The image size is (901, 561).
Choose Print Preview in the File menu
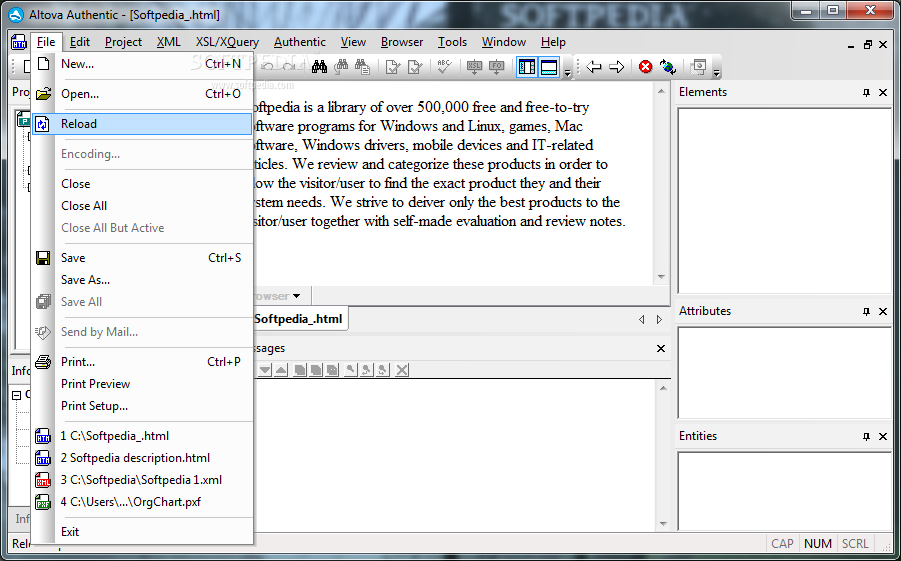coord(142,384)
